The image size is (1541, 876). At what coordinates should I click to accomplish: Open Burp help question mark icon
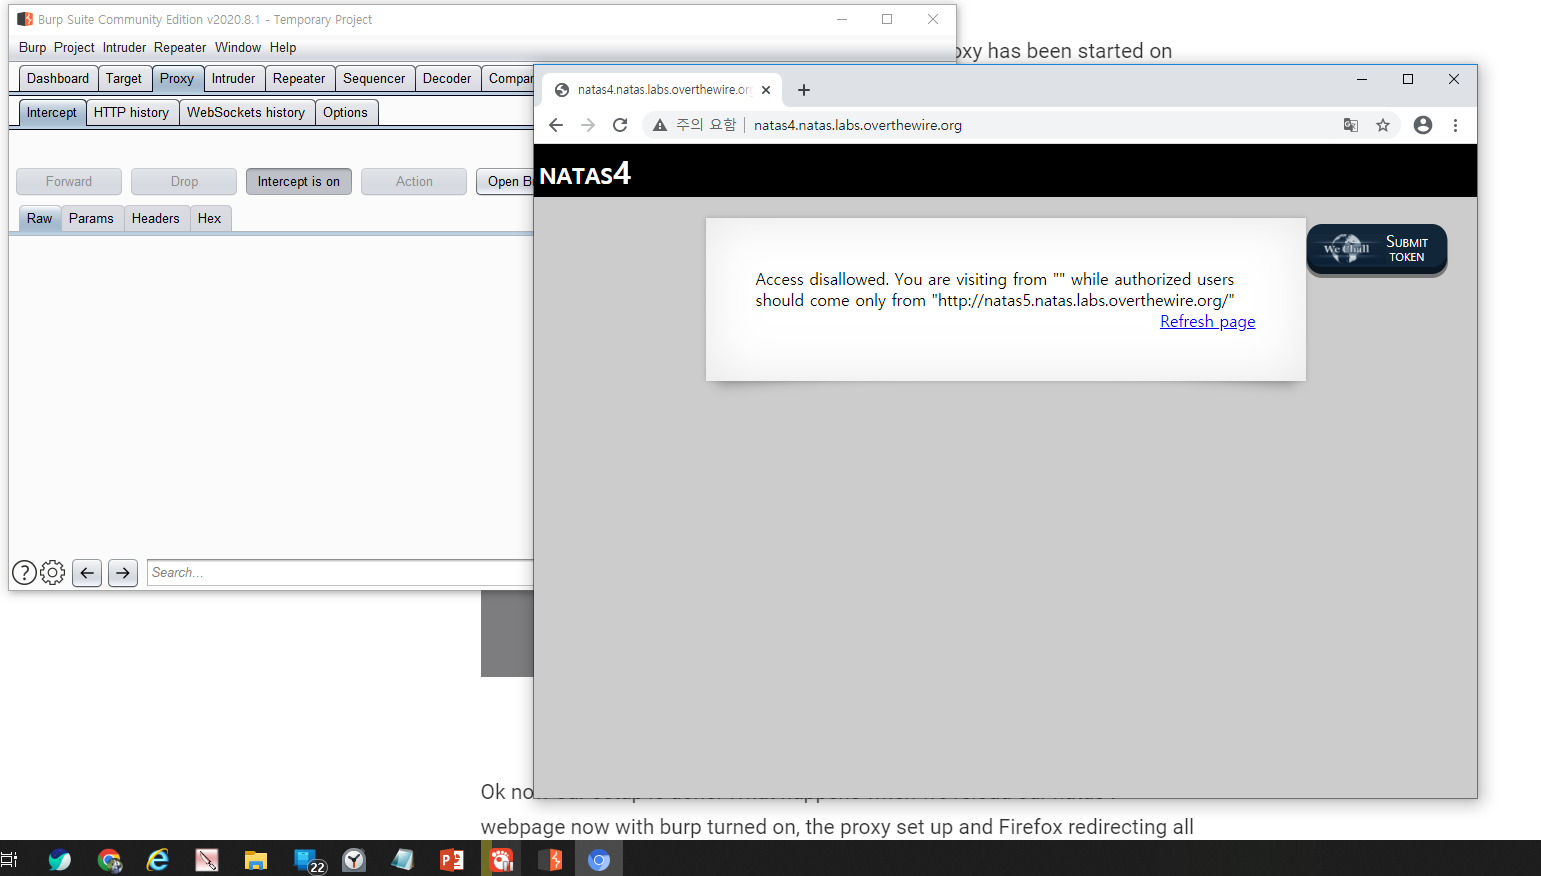pyautogui.click(x=24, y=572)
